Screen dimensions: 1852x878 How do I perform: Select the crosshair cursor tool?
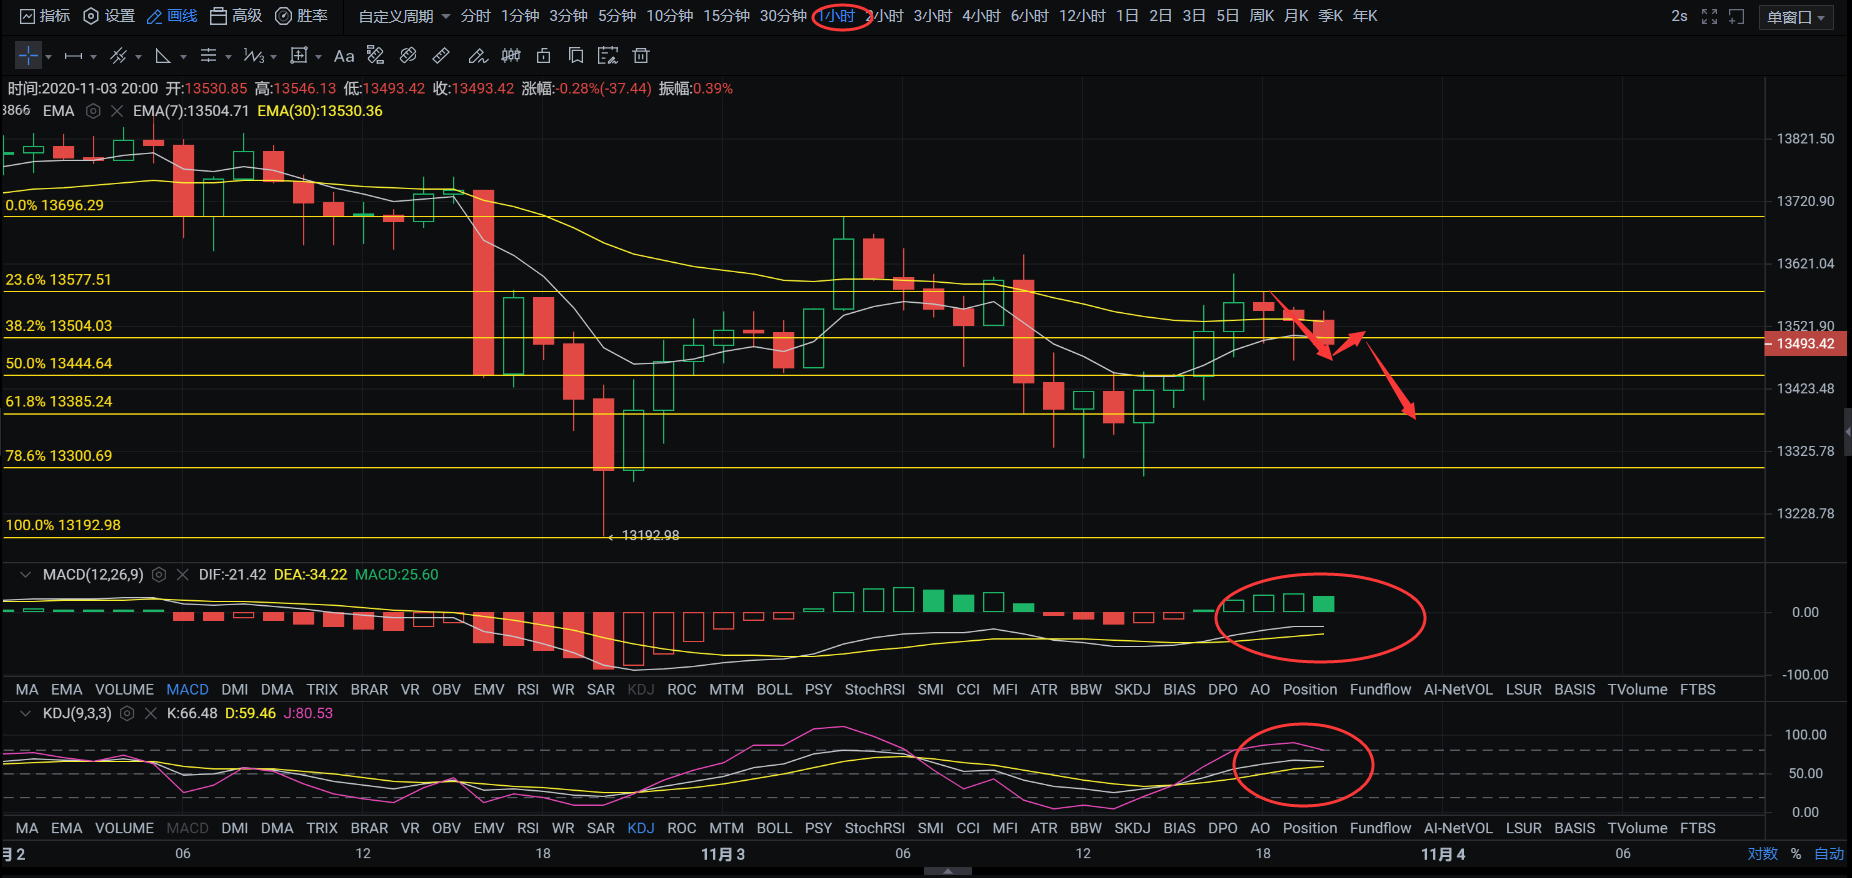(x=28, y=56)
